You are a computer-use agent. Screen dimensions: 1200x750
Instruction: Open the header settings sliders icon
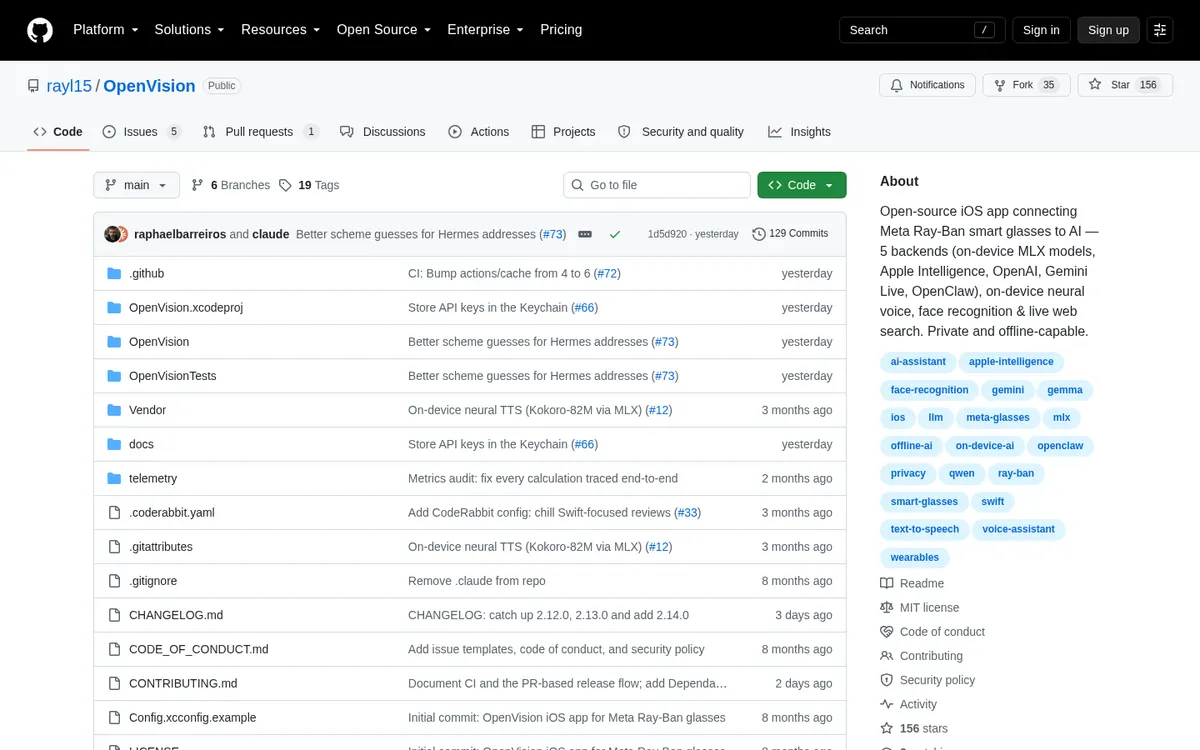(1160, 30)
